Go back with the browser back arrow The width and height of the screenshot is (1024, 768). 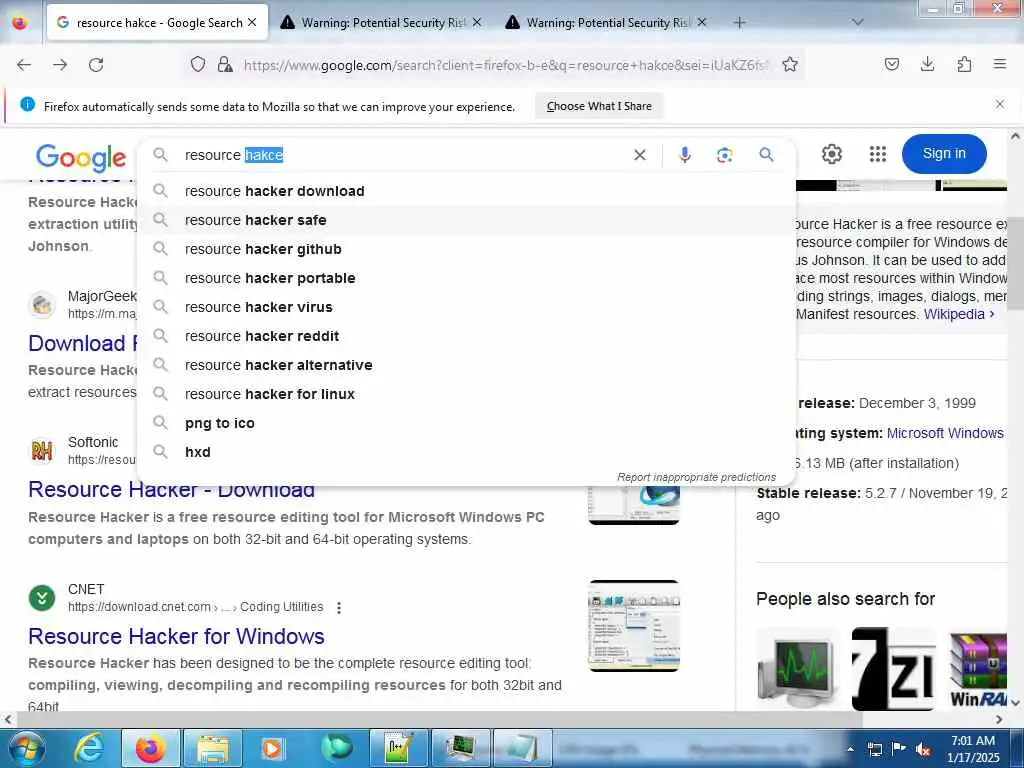24,65
